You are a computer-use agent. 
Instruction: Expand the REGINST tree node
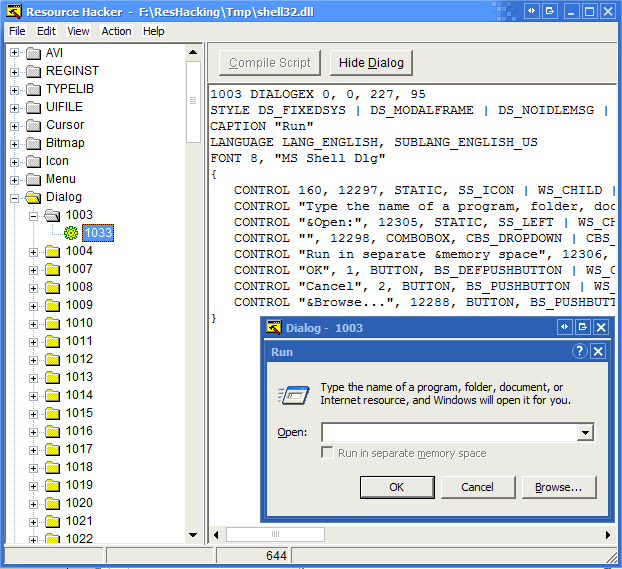pyautogui.click(x=14, y=72)
